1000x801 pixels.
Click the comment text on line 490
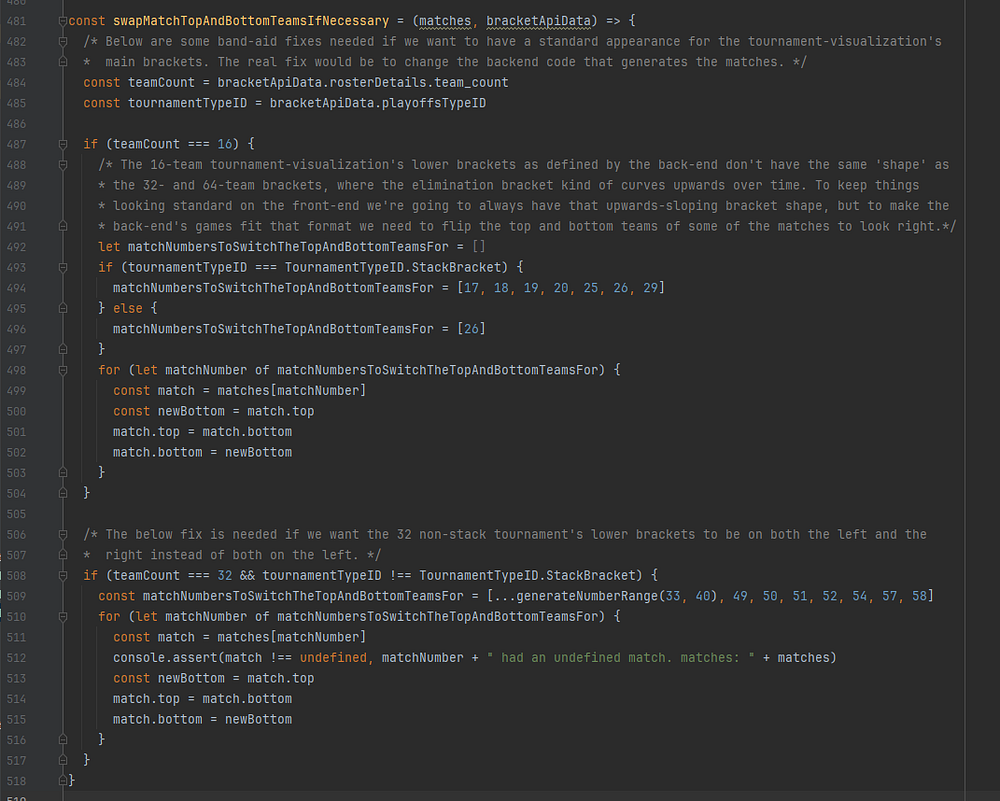pos(524,206)
